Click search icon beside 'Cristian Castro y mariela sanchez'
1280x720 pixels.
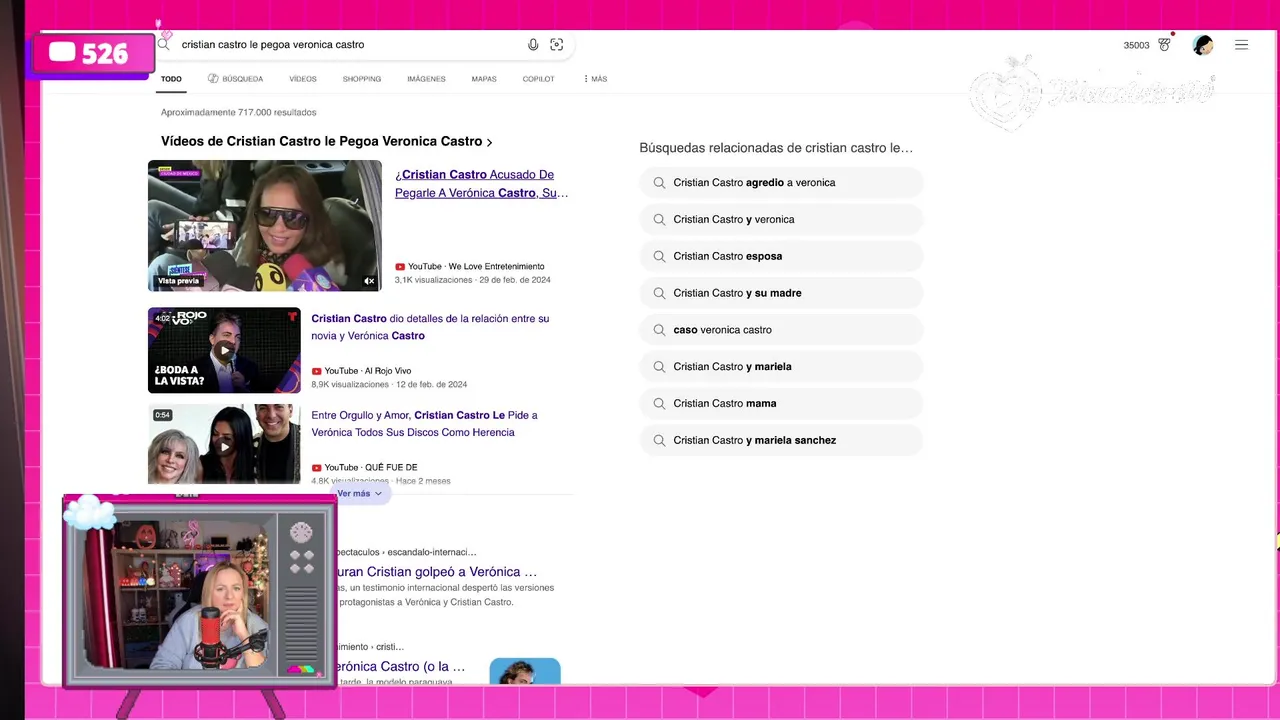pos(659,441)
